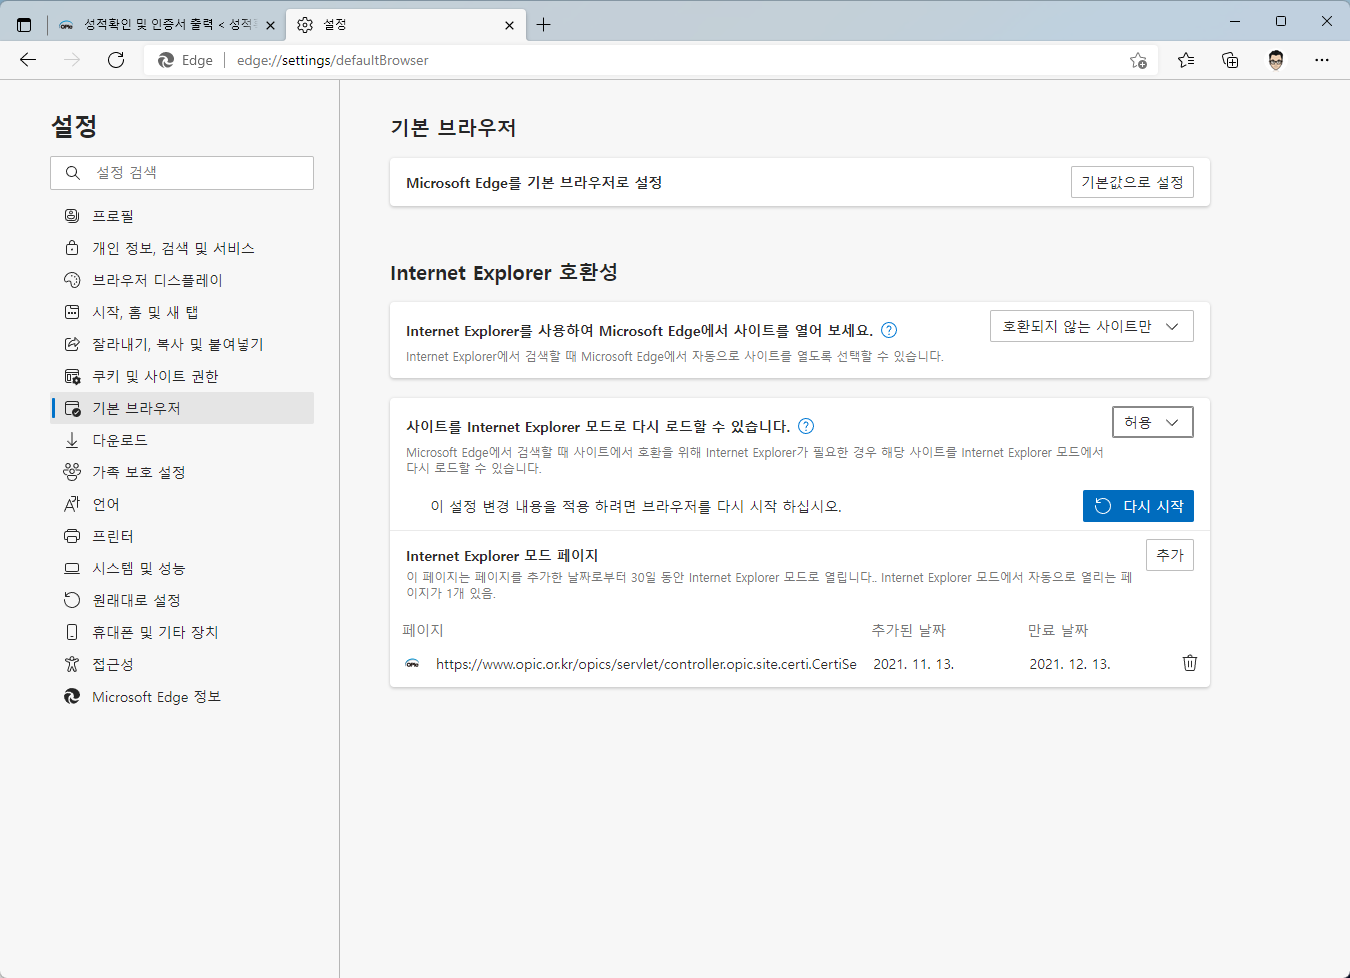Viewport: 1350px width, 978px height.
Task: Add this page to favorites star icon
Action: click(1138, 60)
